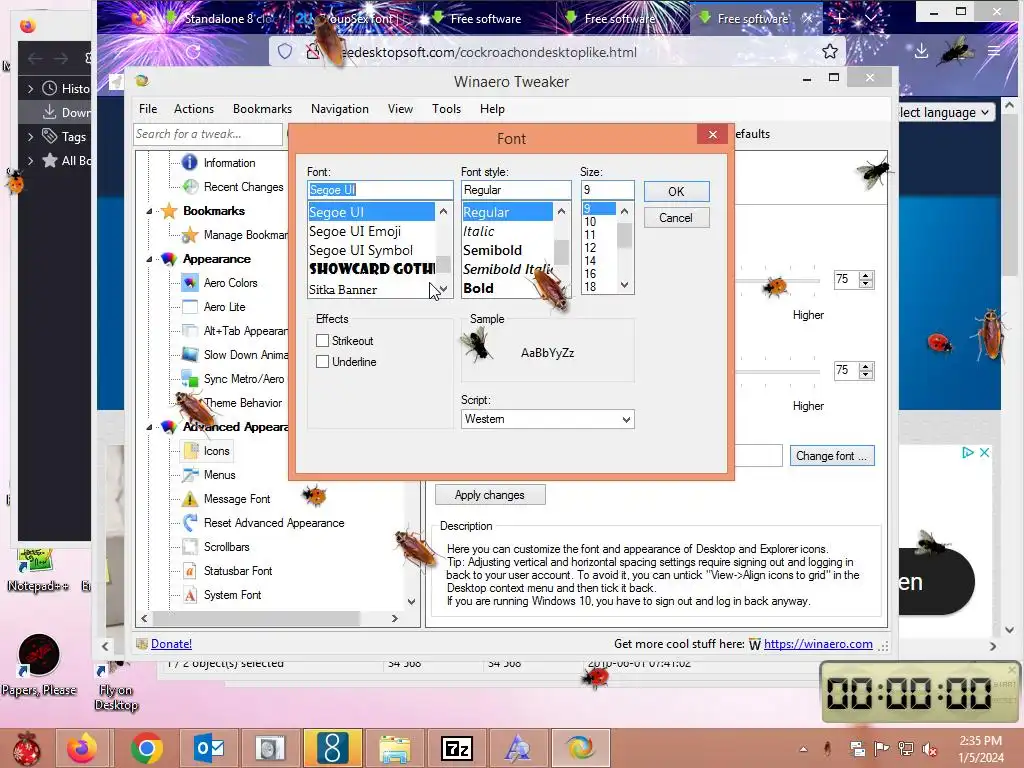Open the File menu
This screenshot has height=768, width=1024.
pyautogui.click(x=148, y=109)
